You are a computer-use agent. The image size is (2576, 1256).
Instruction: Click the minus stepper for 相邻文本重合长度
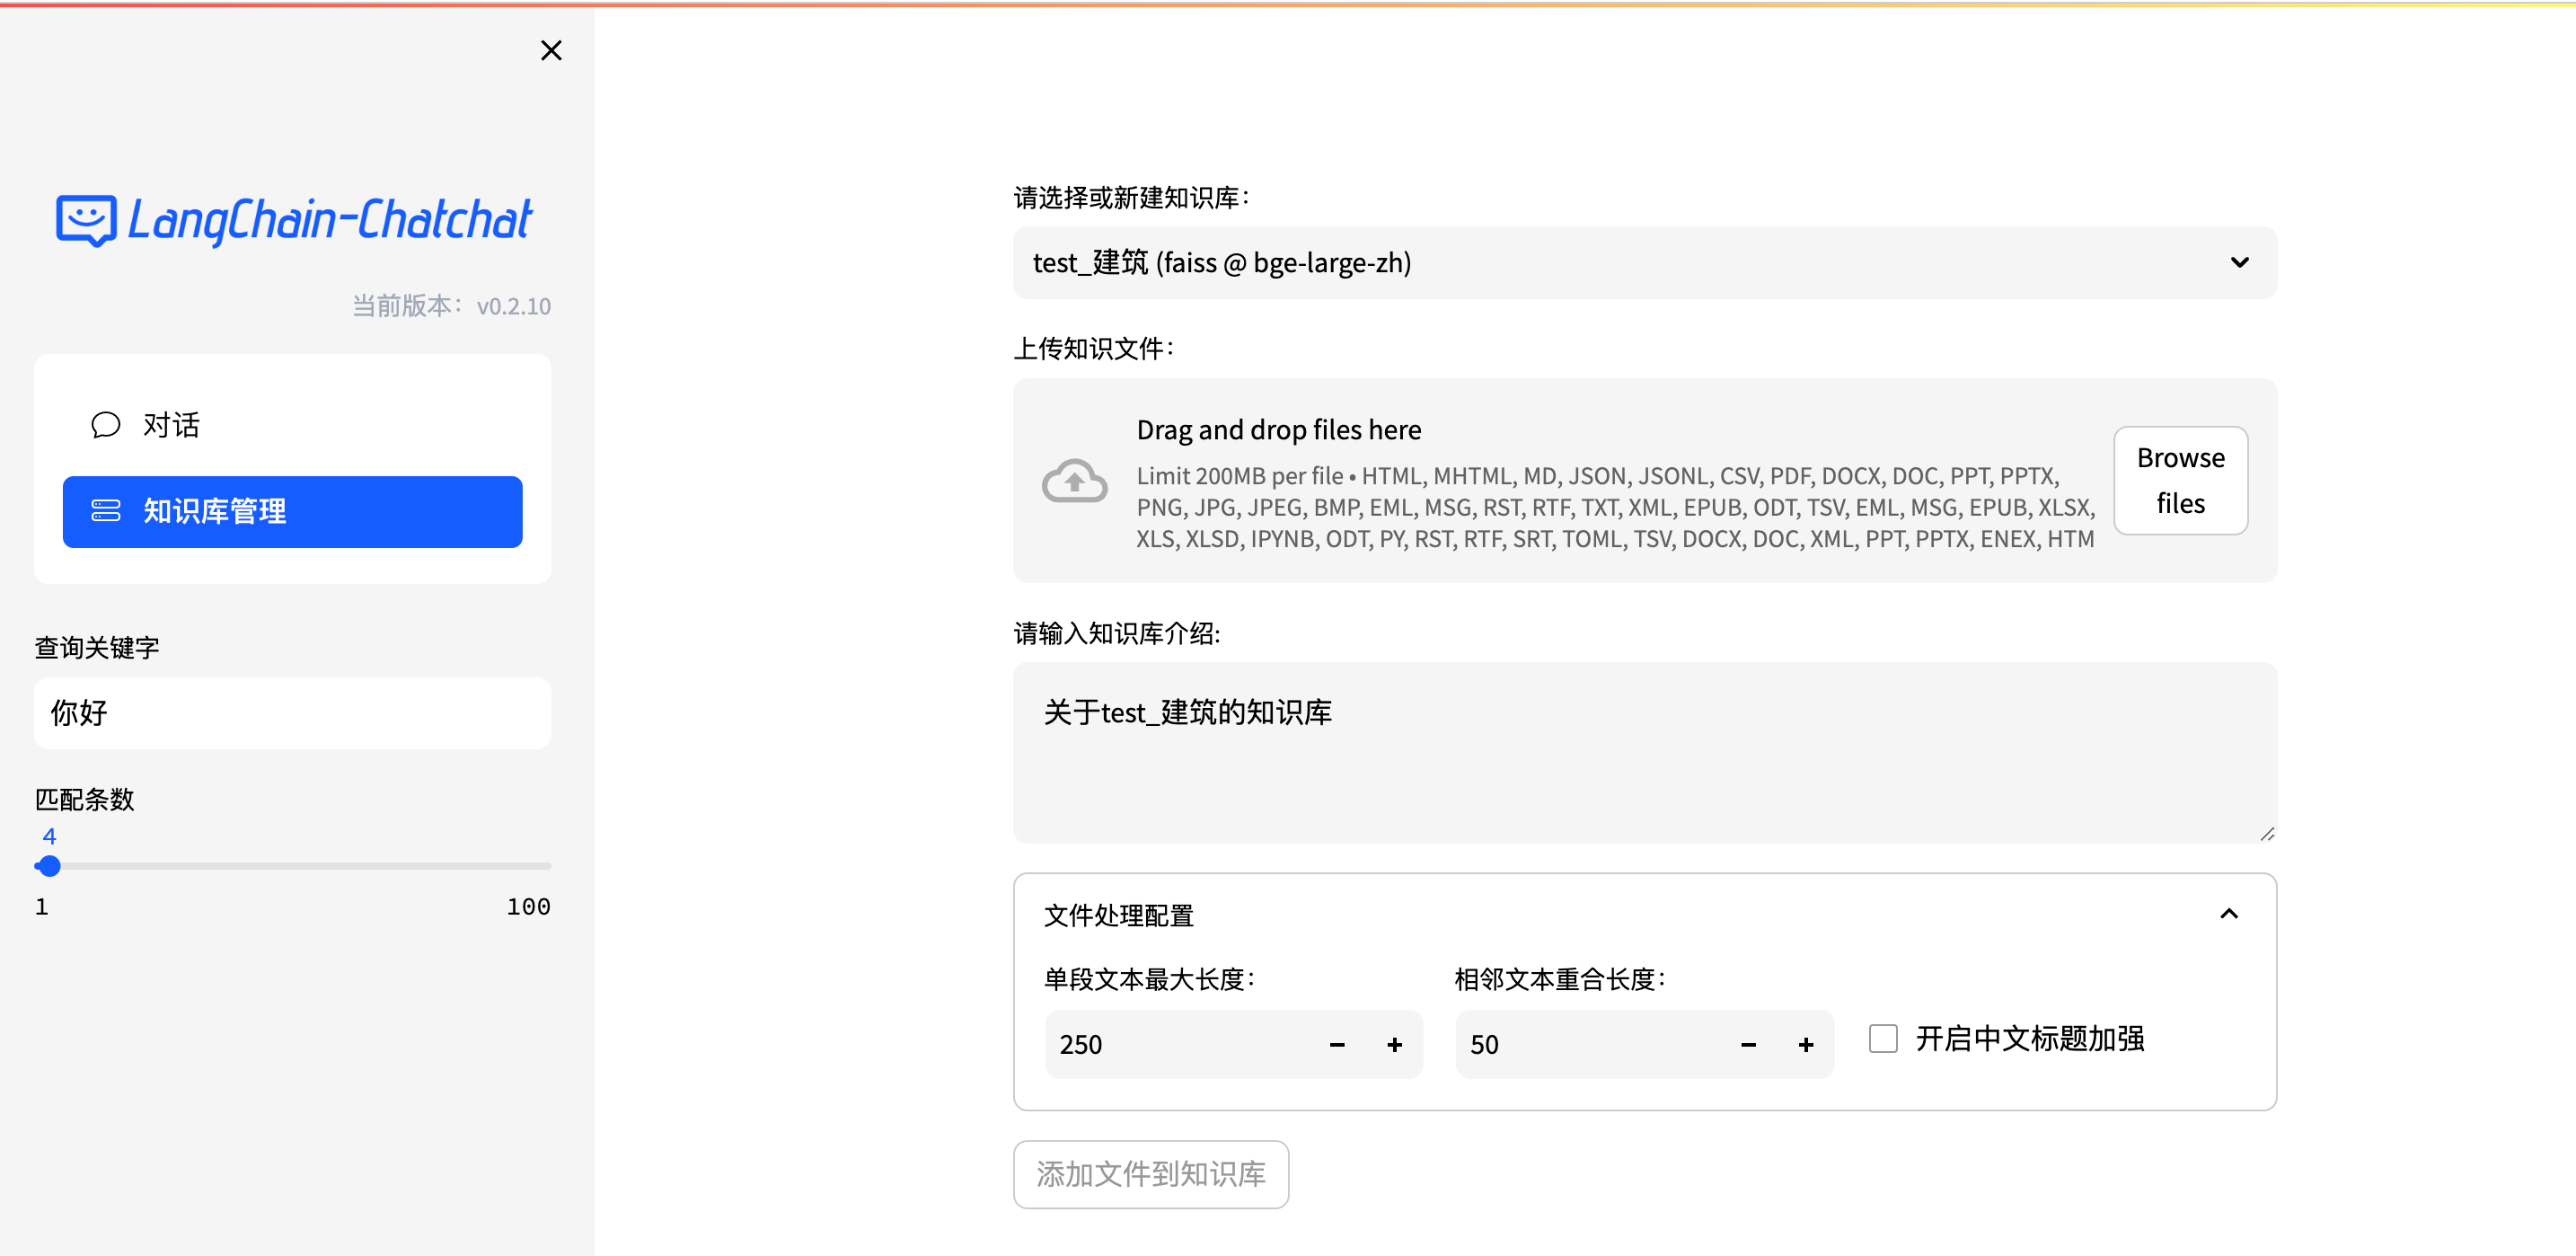pyautogui.click(x=1748, y=1044)
